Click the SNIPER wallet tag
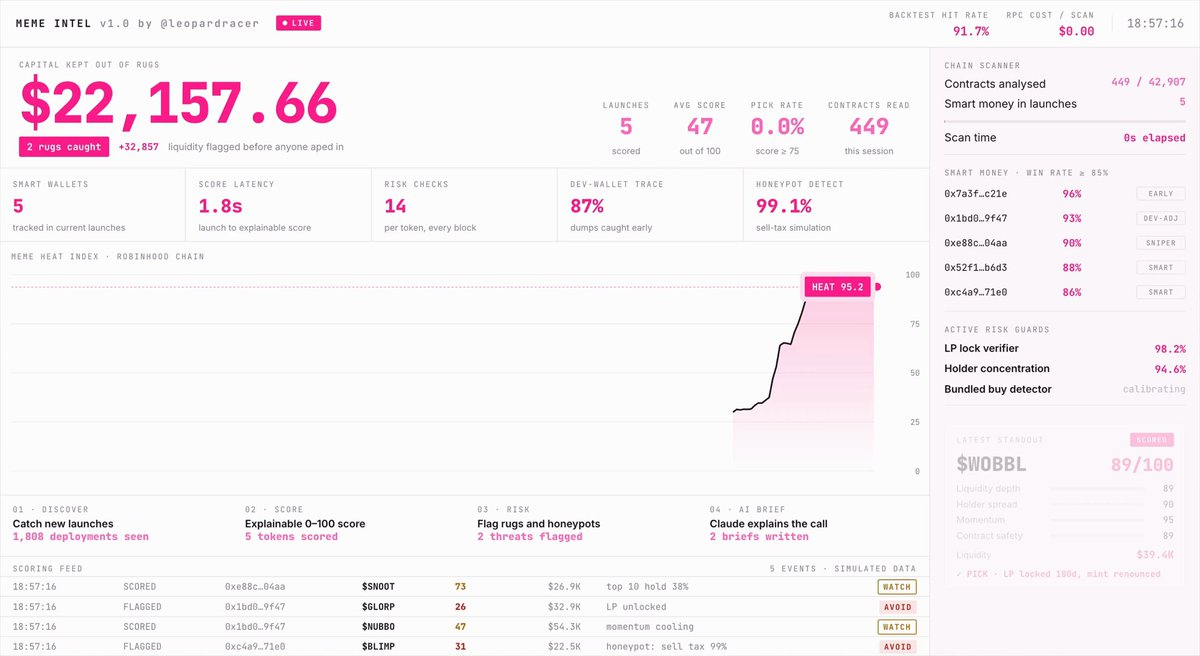The width and height of the screenshot is (1200, 656). click(x=1161, y=243)
